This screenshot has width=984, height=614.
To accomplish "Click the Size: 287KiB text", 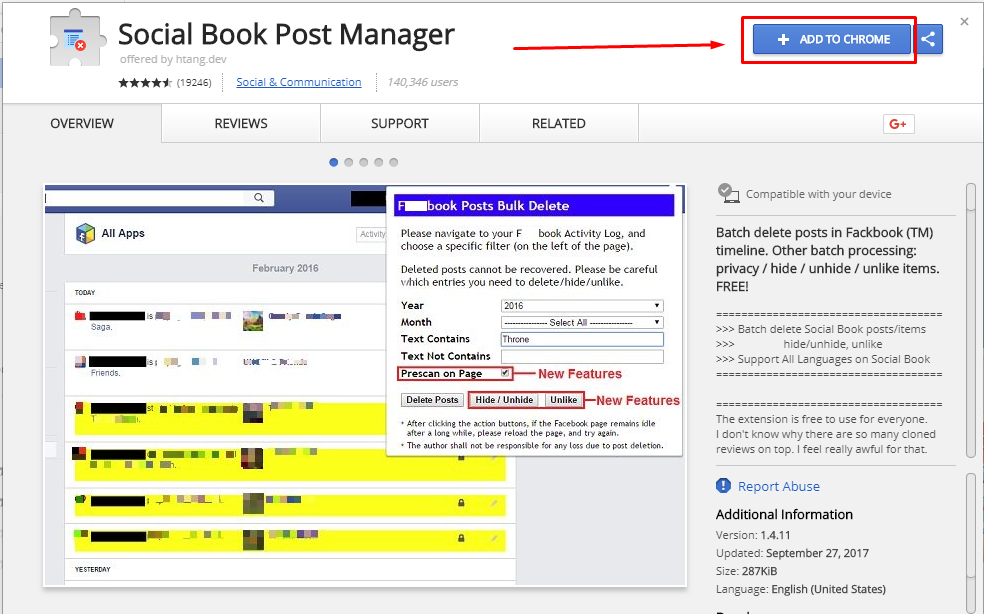I will click(747, 571).
